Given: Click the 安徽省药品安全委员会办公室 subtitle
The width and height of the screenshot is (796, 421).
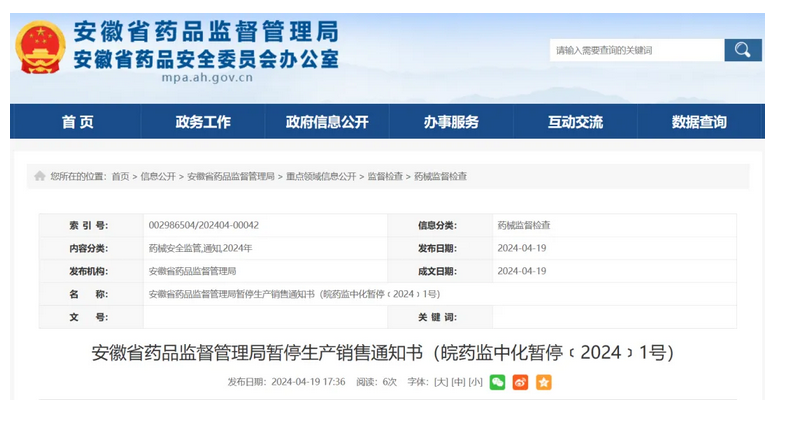Looking at the screenshot, I should pos(206,59).
